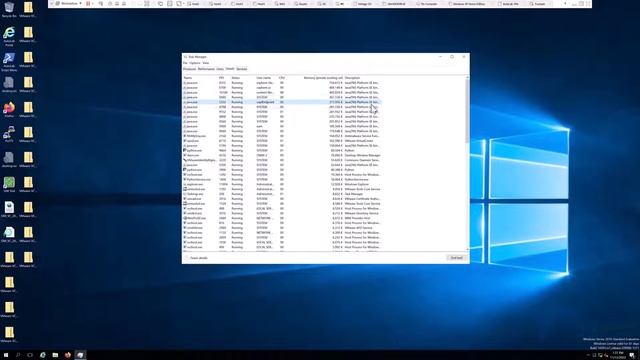
Task: Open the Workstation dropdown menu
Action: tap(68, 3)
